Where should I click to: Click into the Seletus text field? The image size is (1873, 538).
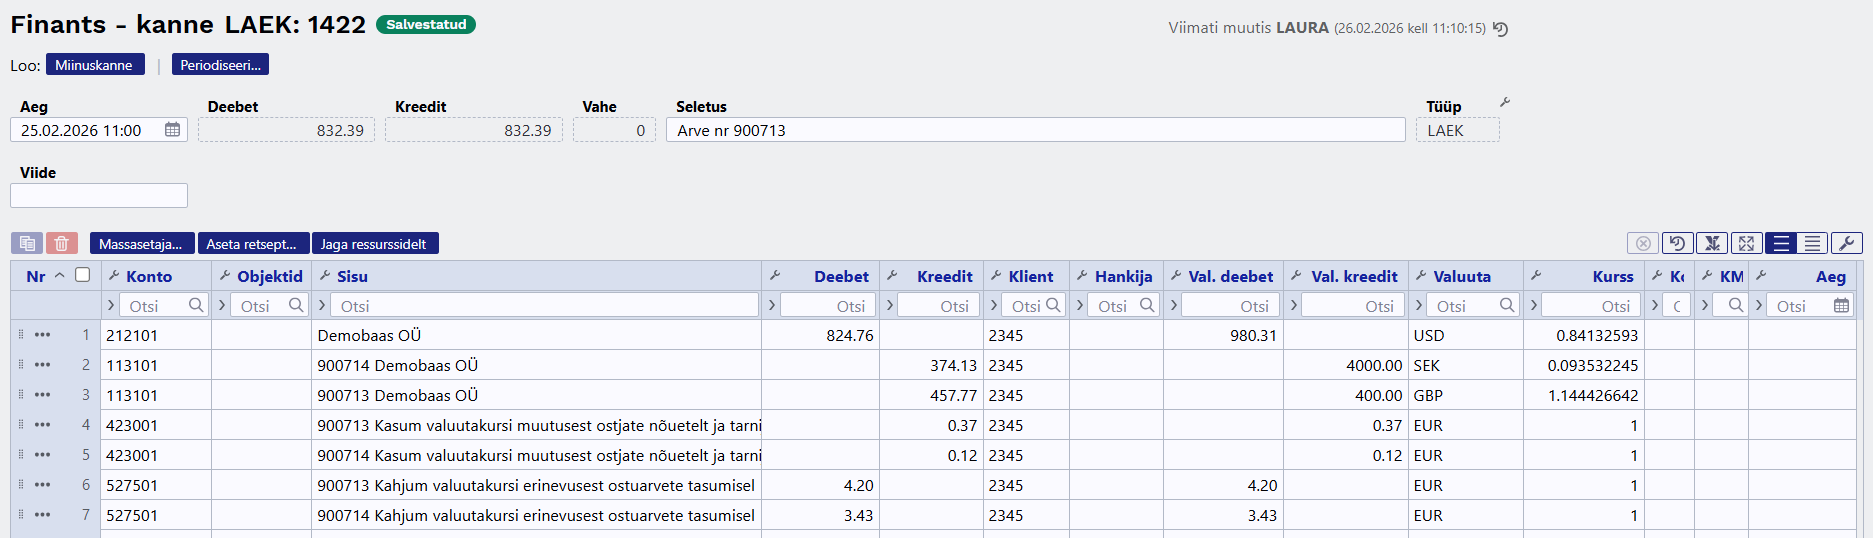pos(1035,130)
